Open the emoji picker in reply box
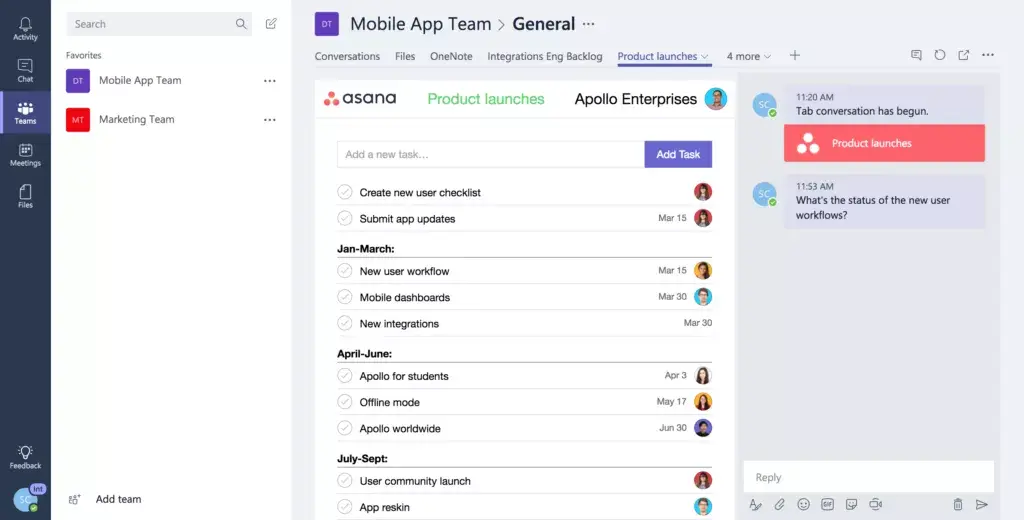 tap(803, 505)
